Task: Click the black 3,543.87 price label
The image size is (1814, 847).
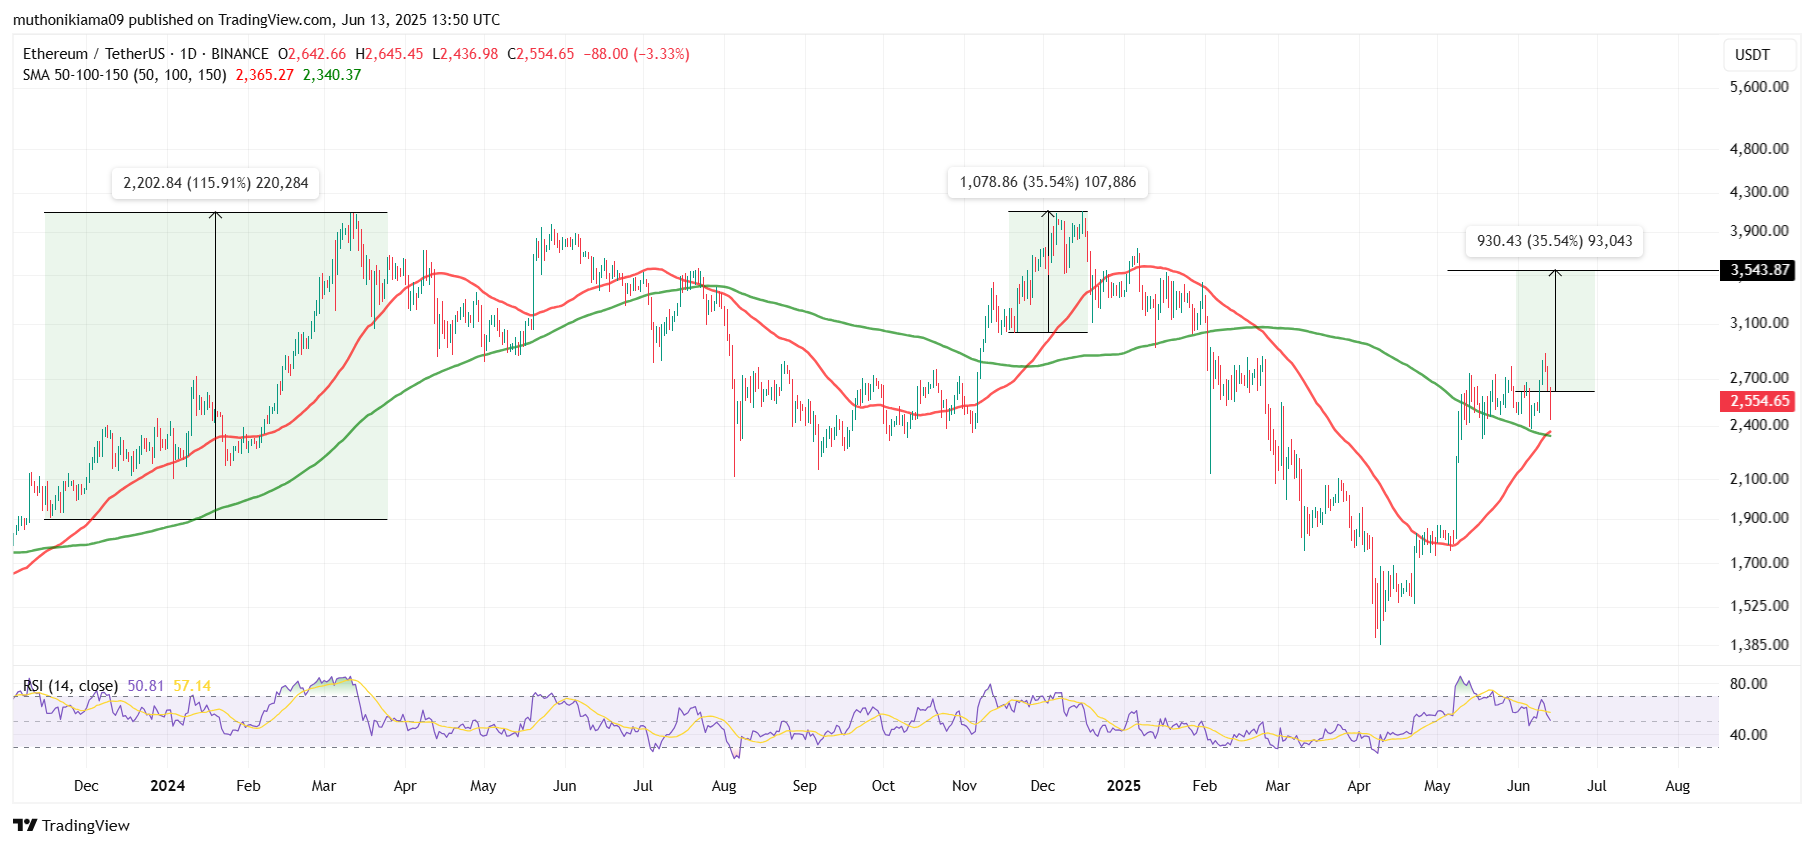Action: 1759,270
